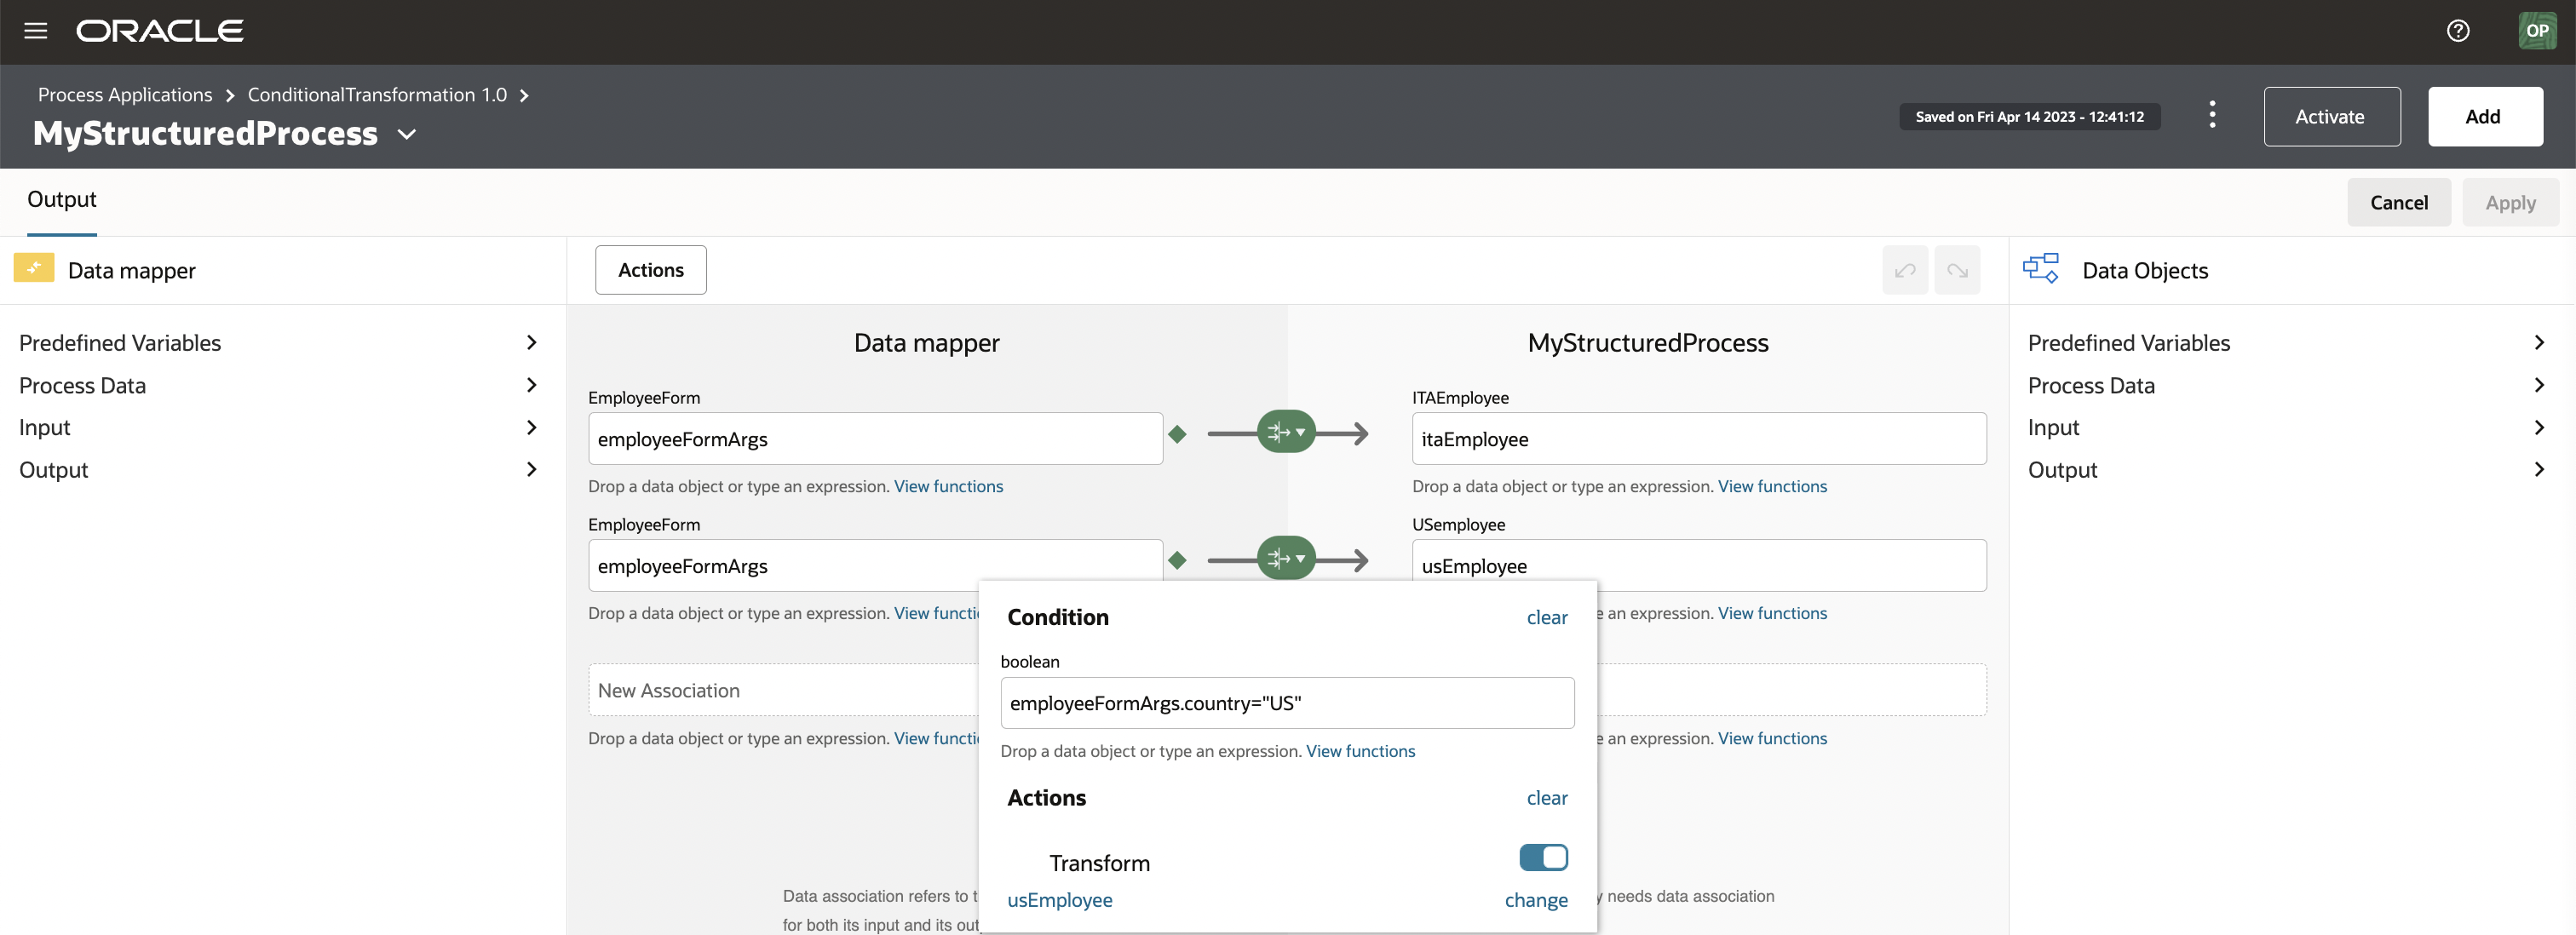Click the help question mark icon

[2457, 31]
